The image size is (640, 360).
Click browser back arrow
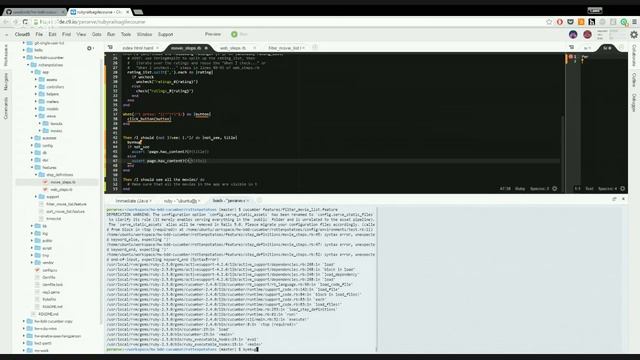pos(6,22)
